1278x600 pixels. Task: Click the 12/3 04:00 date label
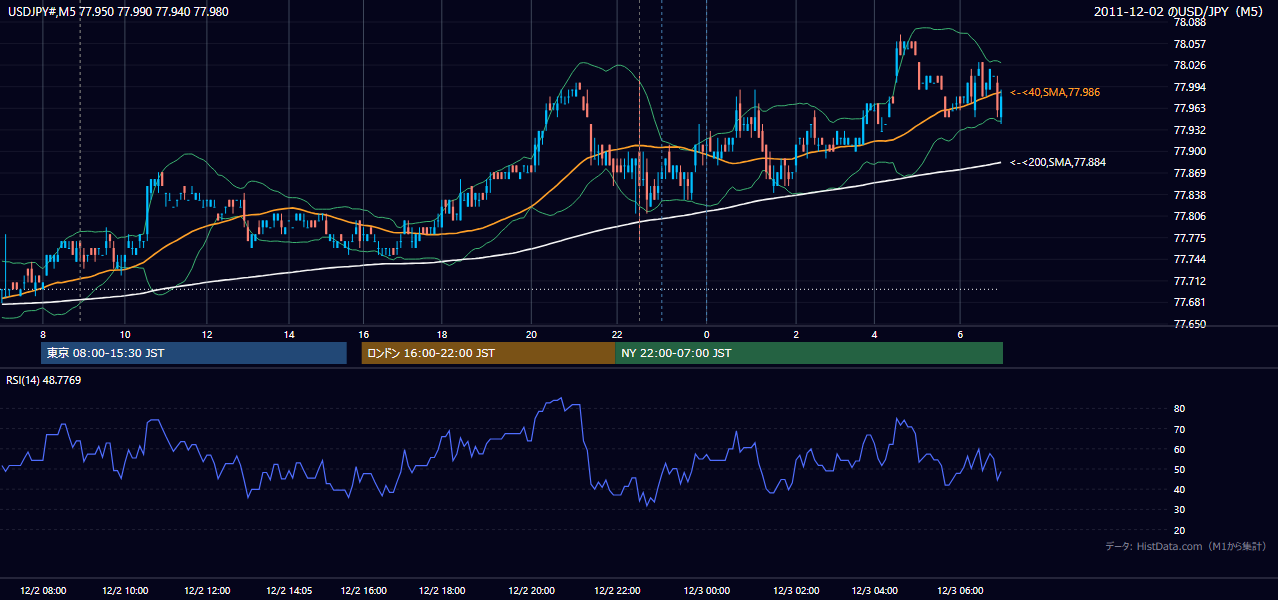point(874,591)
